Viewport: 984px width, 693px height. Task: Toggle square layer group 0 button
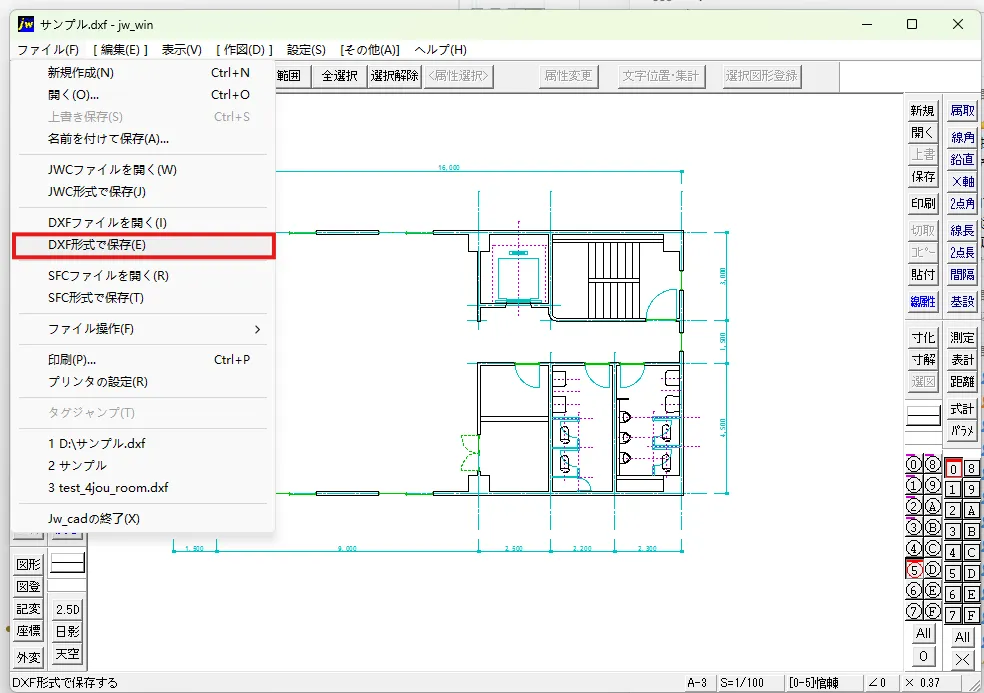pyautogui.click(x=953, y=468)
